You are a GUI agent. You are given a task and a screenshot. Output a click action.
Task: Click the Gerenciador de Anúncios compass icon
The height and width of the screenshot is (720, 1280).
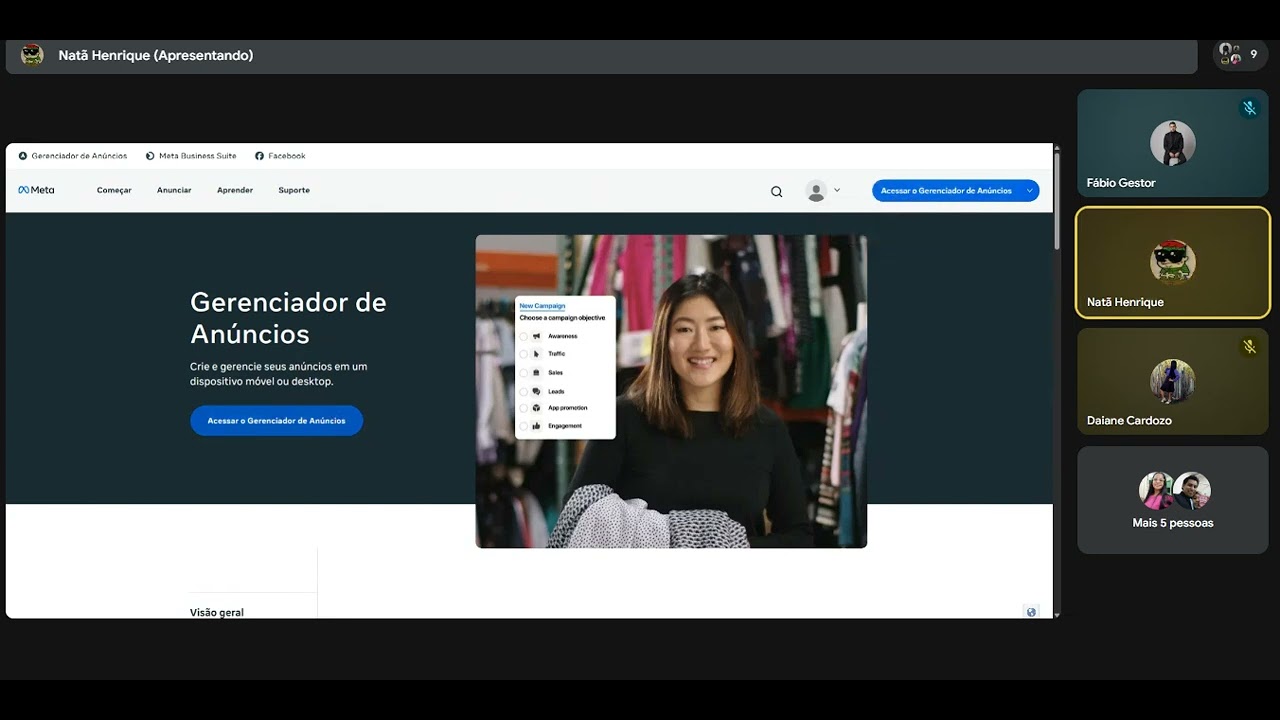23,156
